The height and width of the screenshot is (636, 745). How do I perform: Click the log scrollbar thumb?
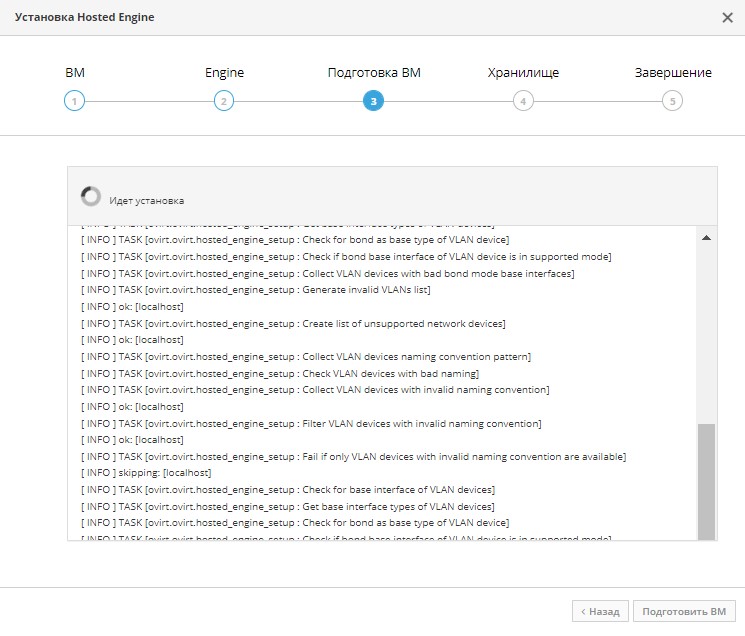click(707, 482)
